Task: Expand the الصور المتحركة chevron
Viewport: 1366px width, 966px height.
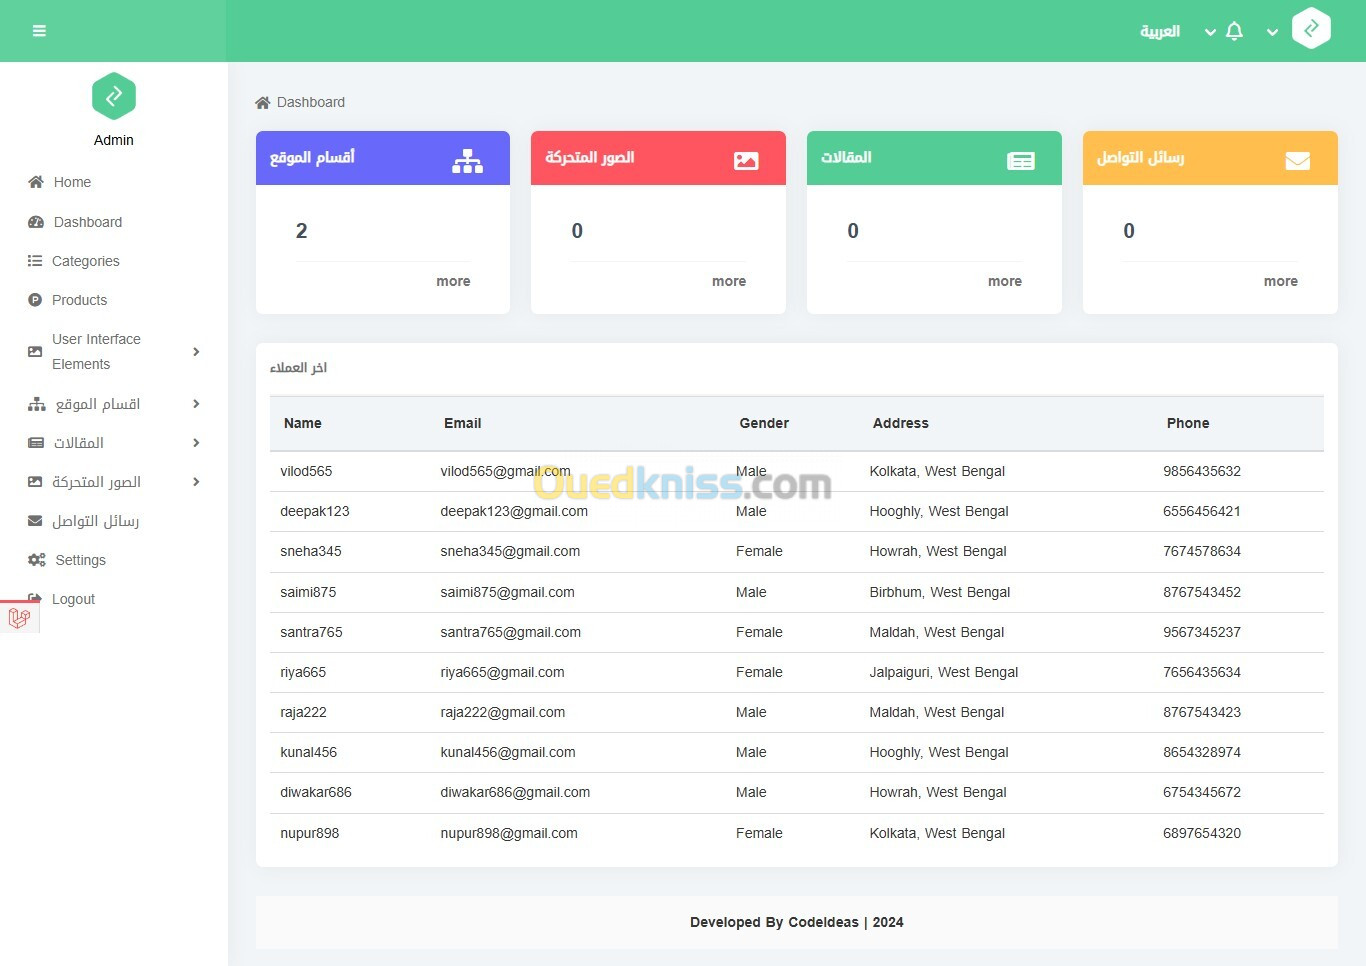Action: [196, 482]
